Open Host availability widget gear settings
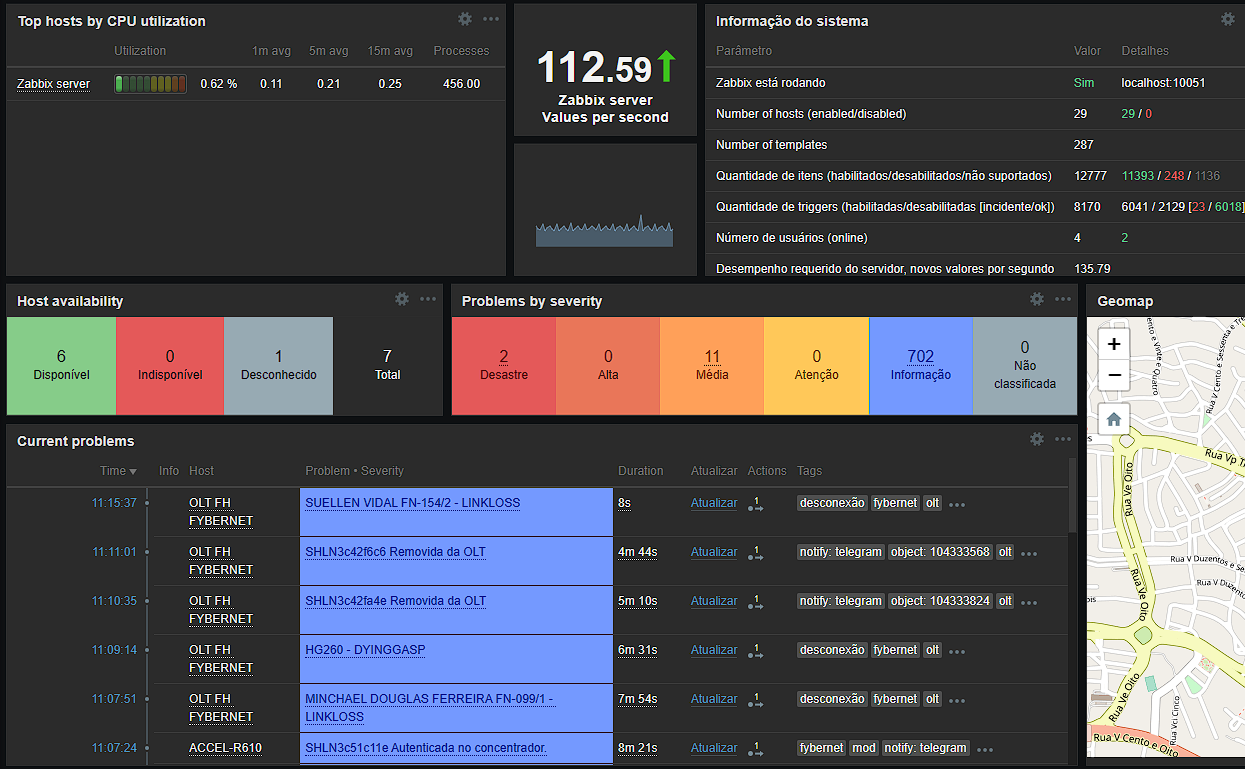1245x769 pixels. pyautogui.click(x=402, y=299)
